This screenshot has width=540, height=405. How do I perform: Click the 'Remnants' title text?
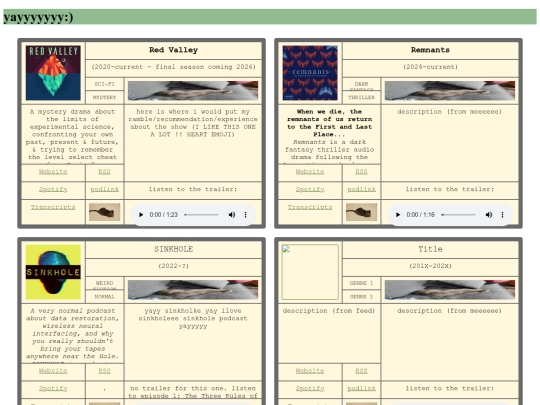tap(430, 50)
